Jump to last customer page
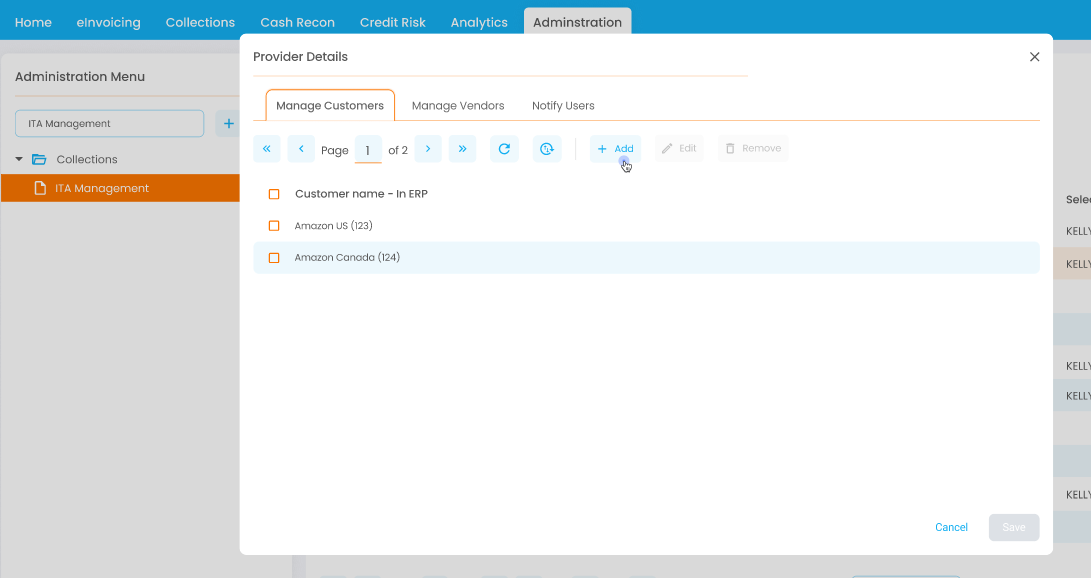This screenshot has height=578, width=1091. (463, 149)
